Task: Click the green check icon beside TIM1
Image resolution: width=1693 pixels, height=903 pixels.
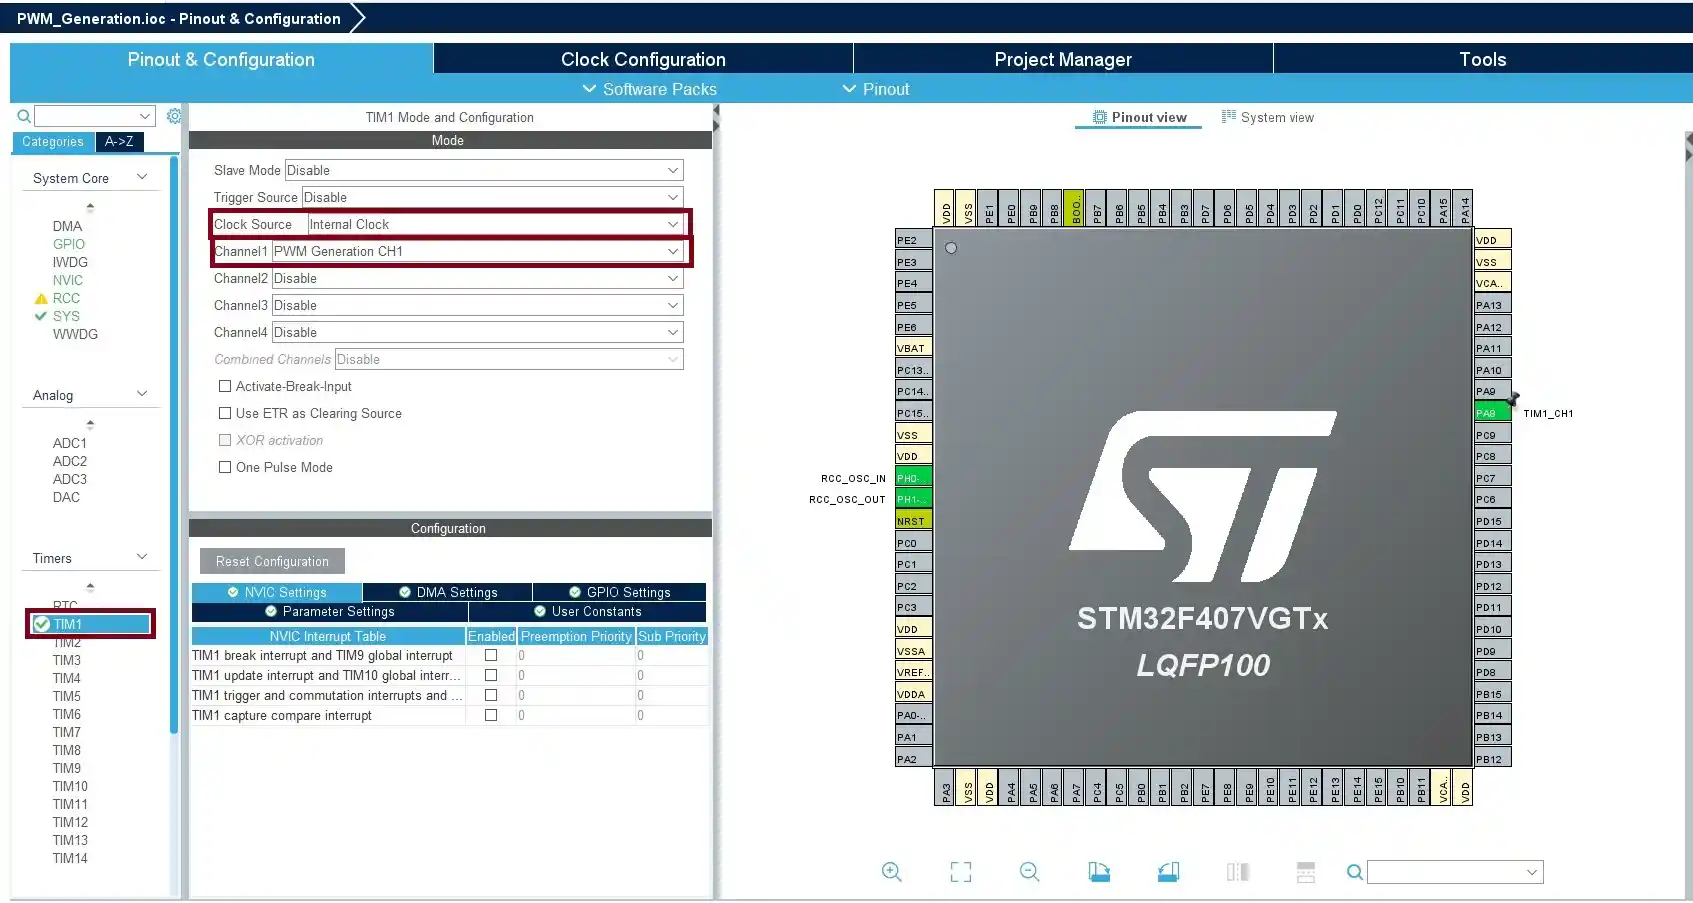Action: 42,624
